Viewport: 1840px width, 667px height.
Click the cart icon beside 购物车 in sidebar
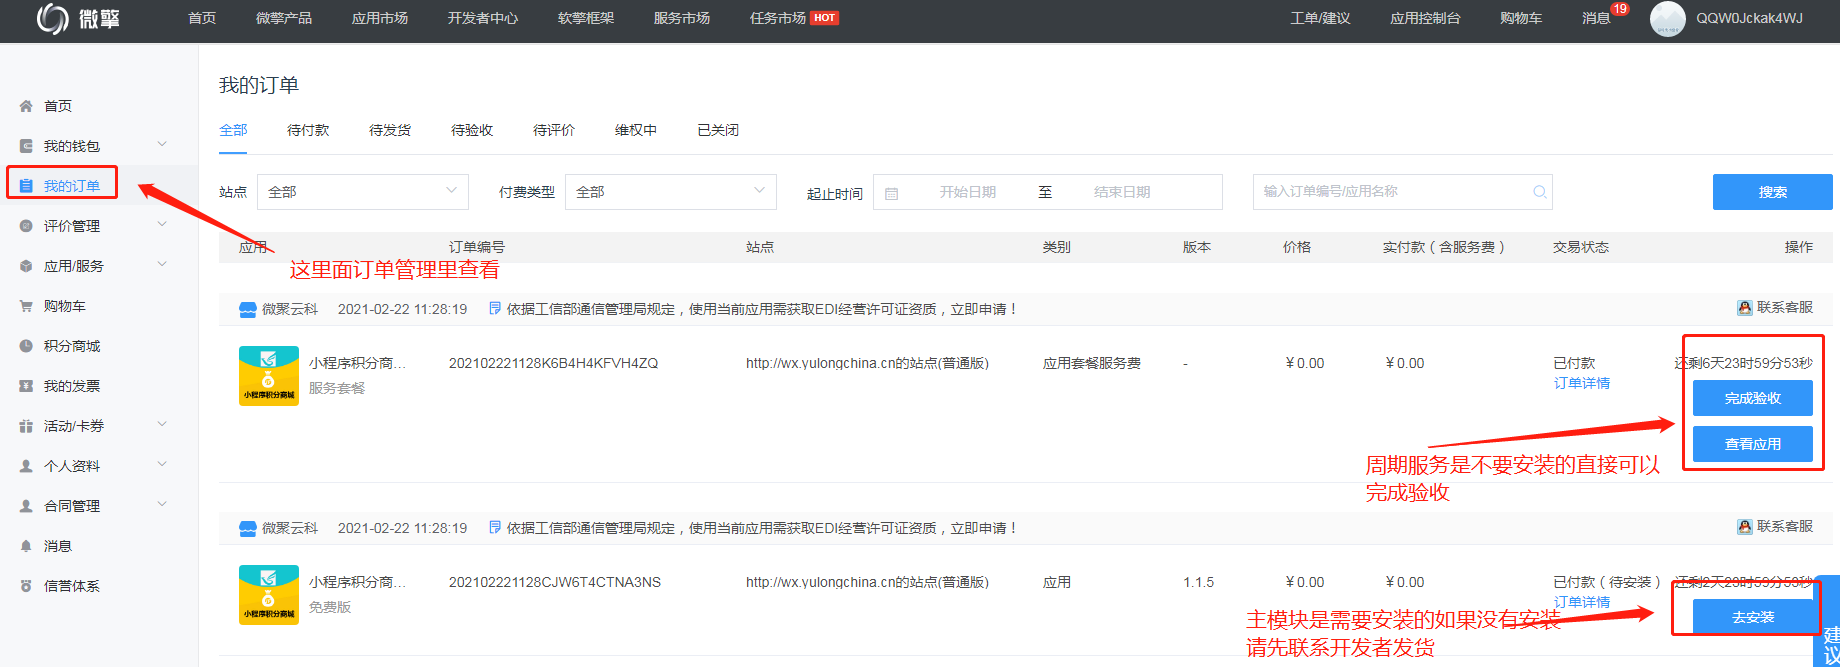(x=26, y=306)
